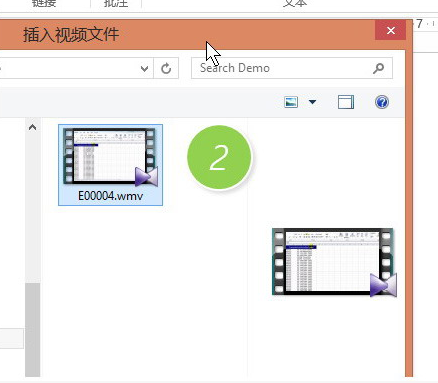Change view using the view icon

click(291, 102)
